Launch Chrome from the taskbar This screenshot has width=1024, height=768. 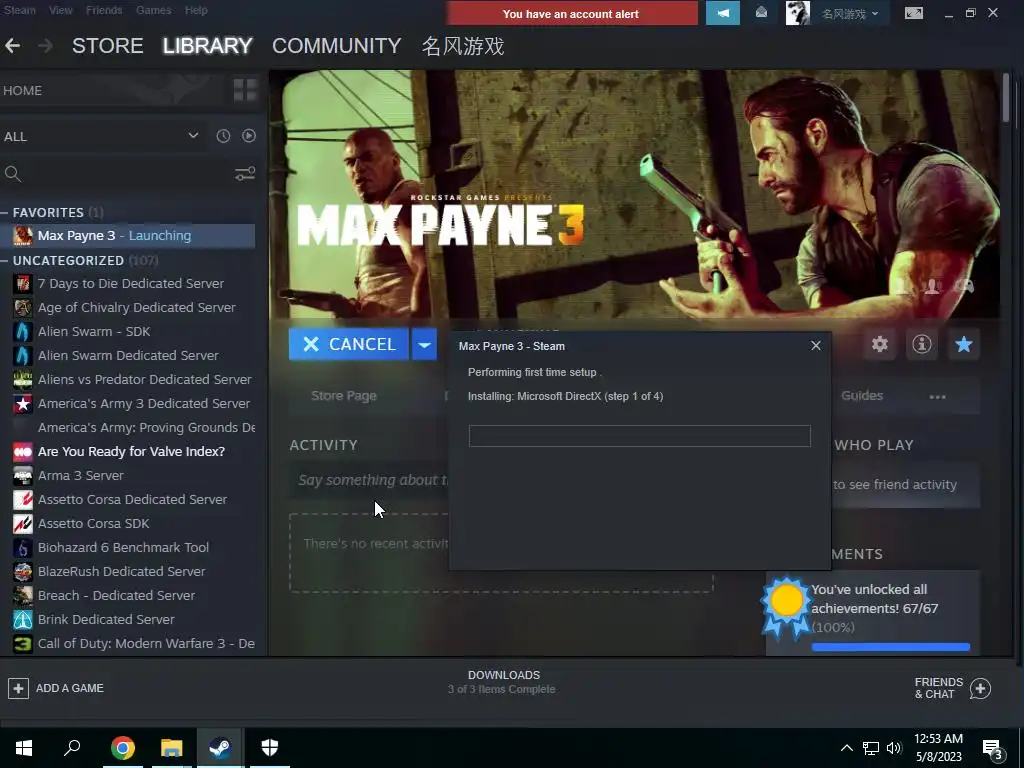[x=123, y=748]
